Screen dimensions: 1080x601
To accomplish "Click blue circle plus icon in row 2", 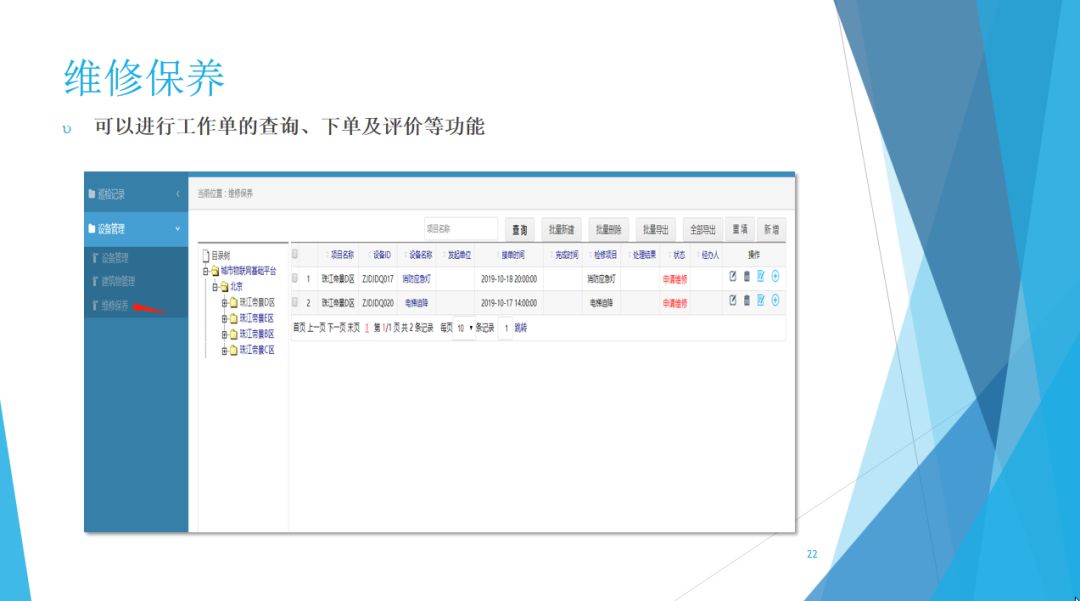I will [776, 300].
